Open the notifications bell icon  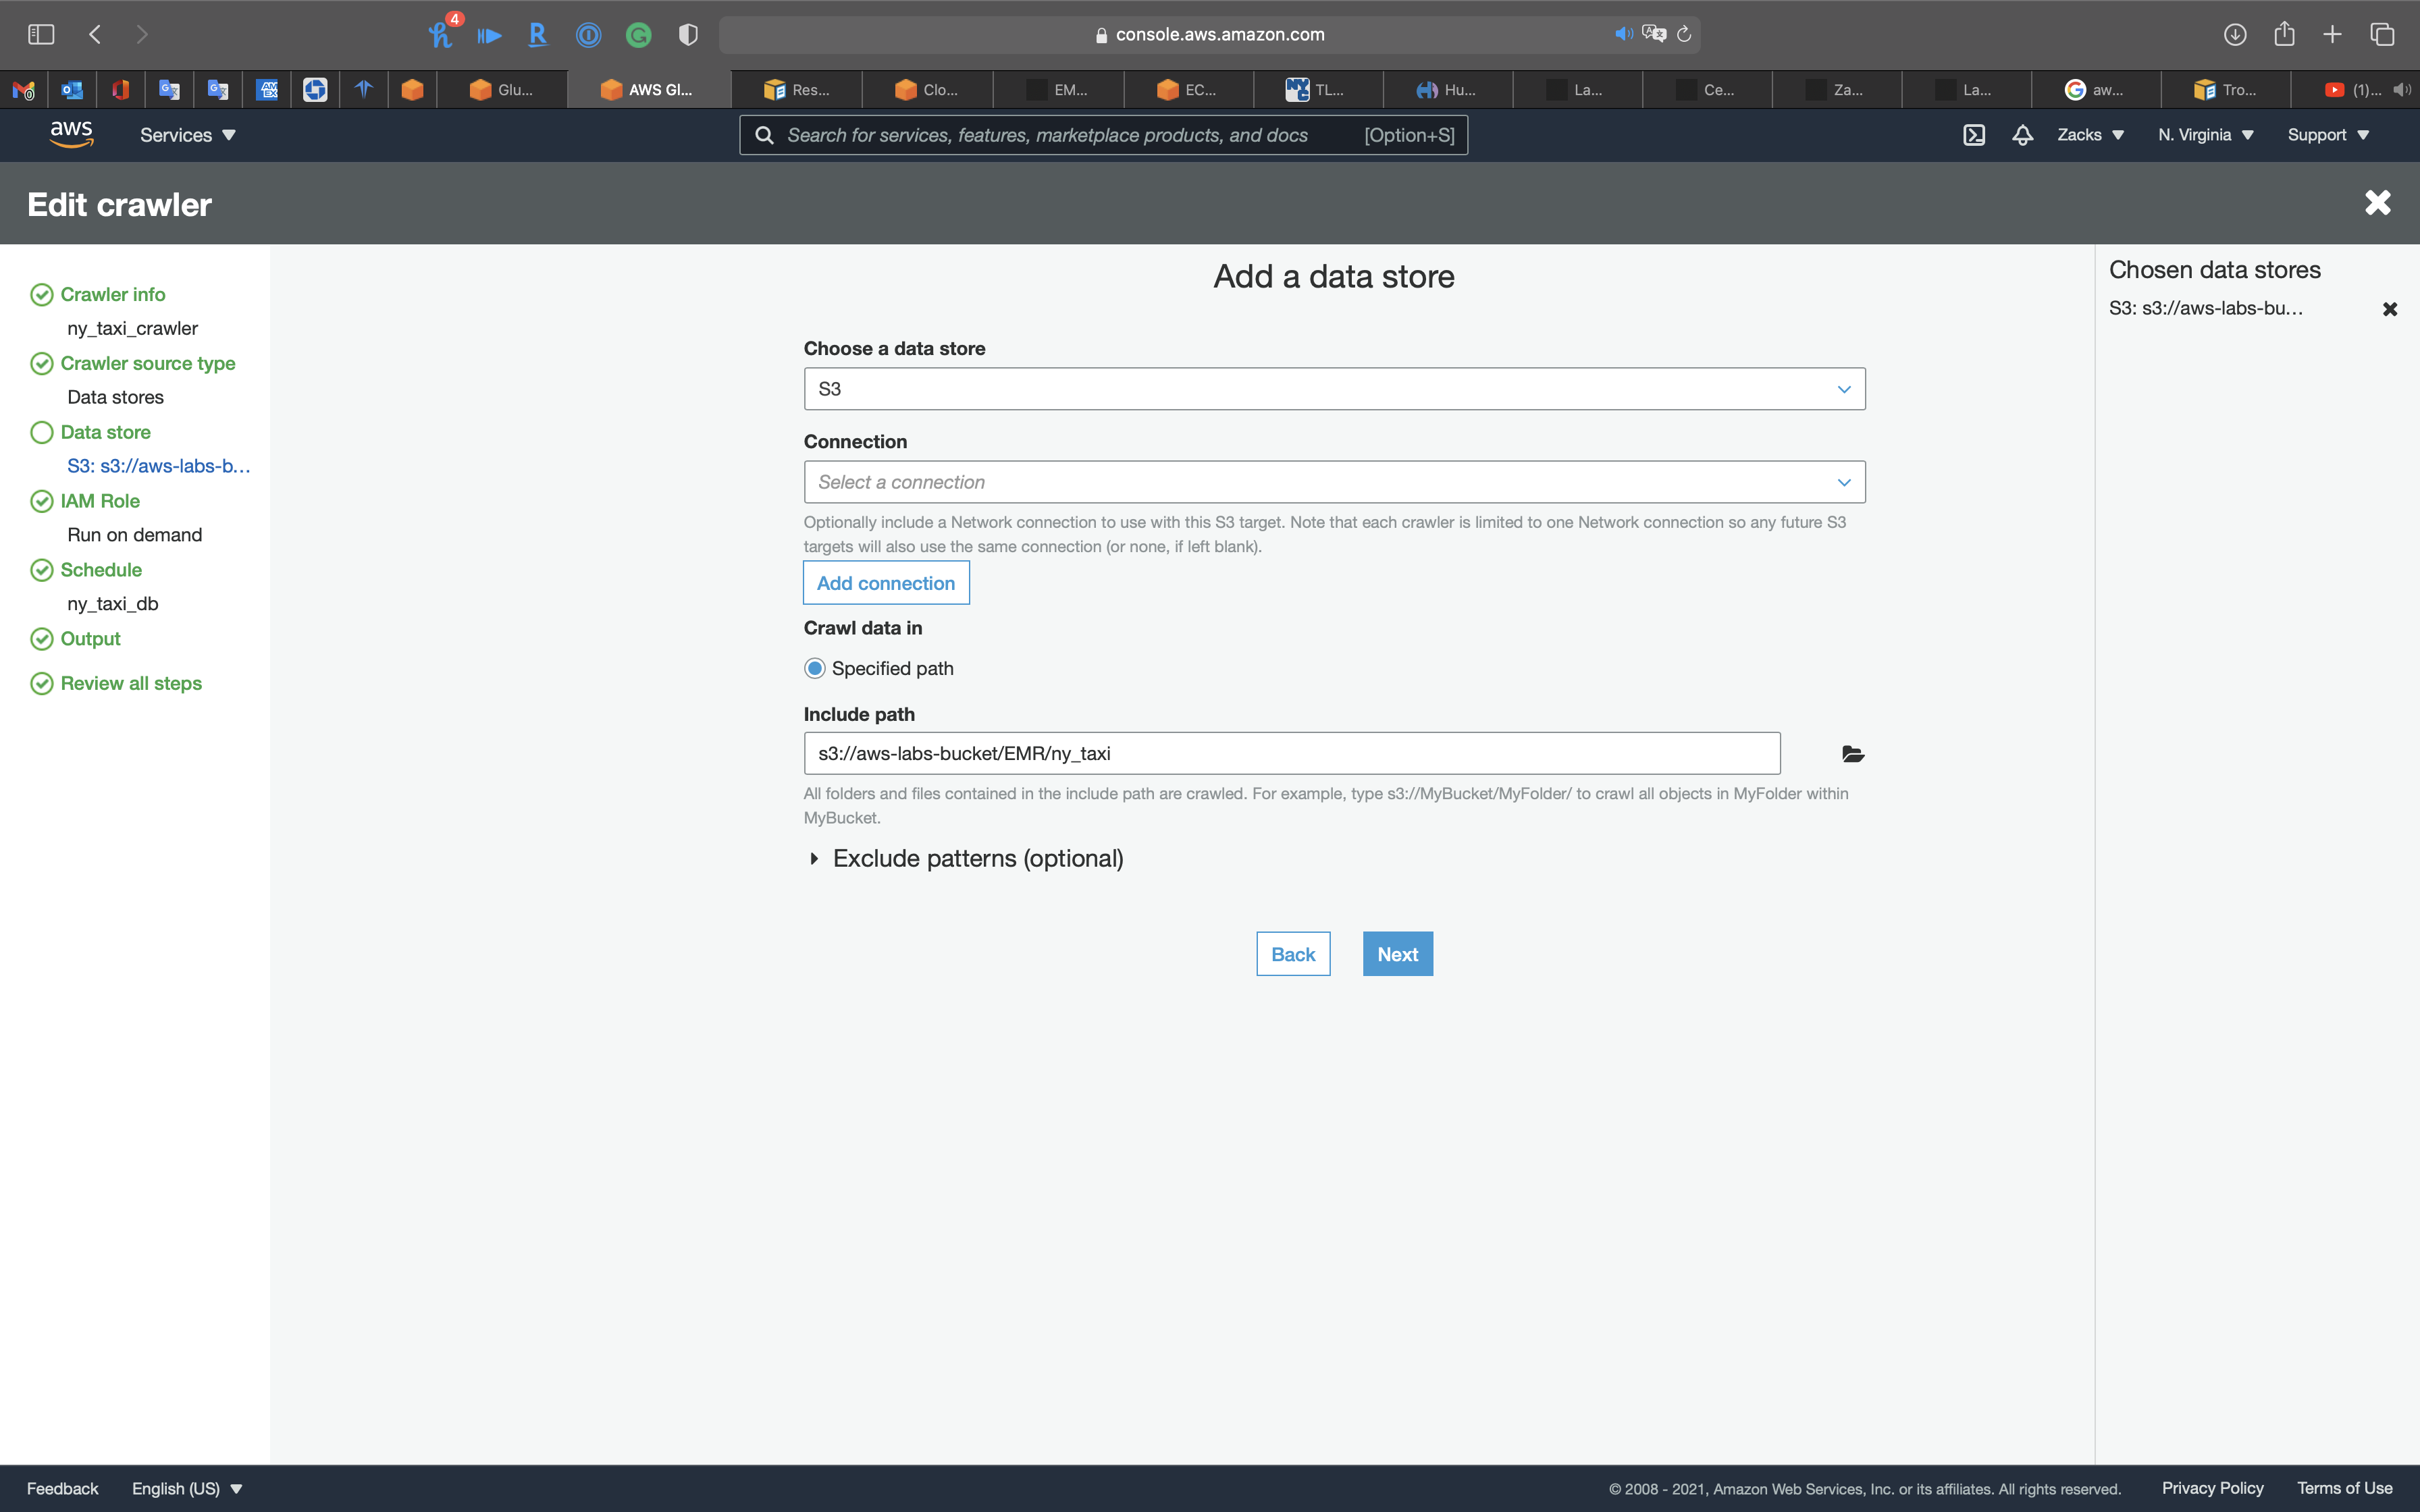tap(2022, 135)
